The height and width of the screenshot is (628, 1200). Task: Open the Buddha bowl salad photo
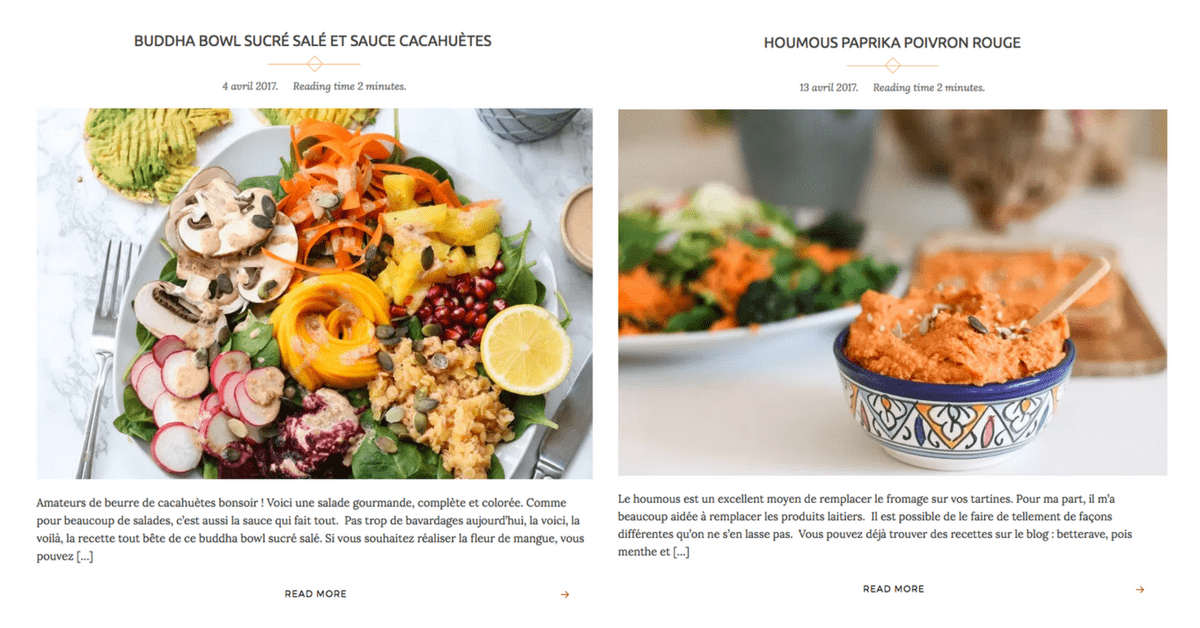point(314,293)
